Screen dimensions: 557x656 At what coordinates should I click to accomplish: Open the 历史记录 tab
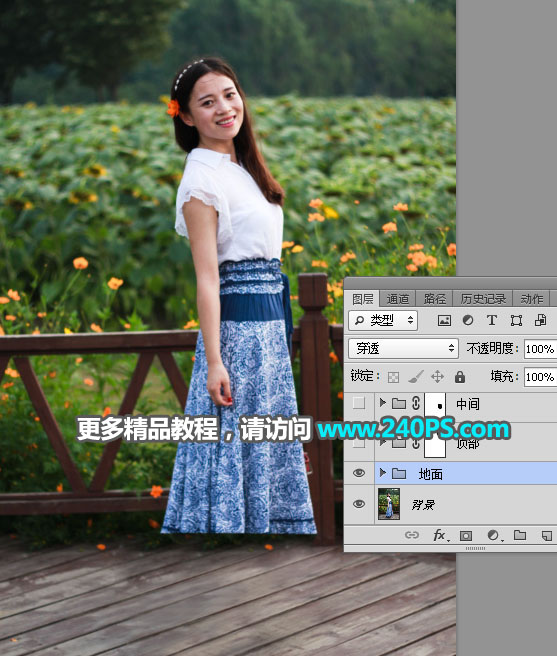point(483,299)
